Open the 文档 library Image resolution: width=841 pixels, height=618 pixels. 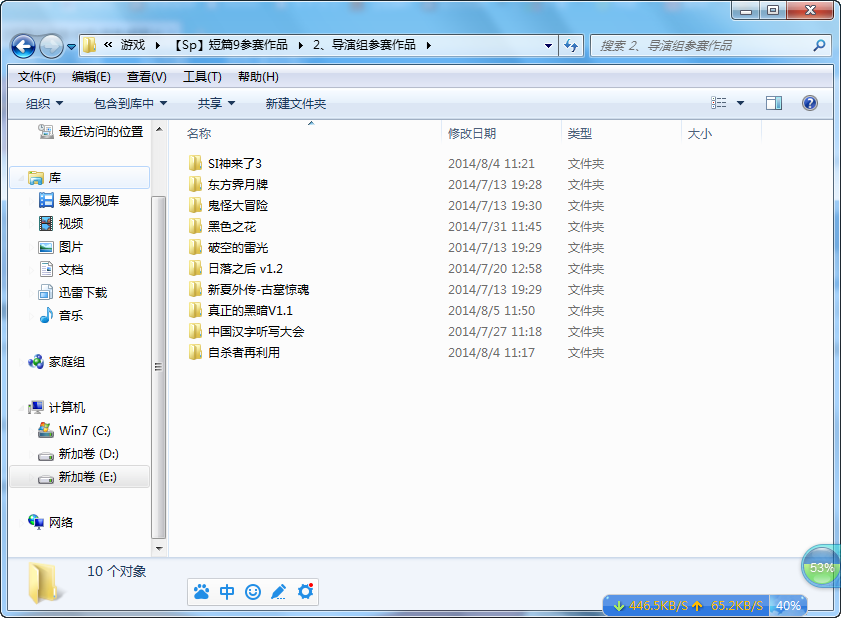coord(61,269)
